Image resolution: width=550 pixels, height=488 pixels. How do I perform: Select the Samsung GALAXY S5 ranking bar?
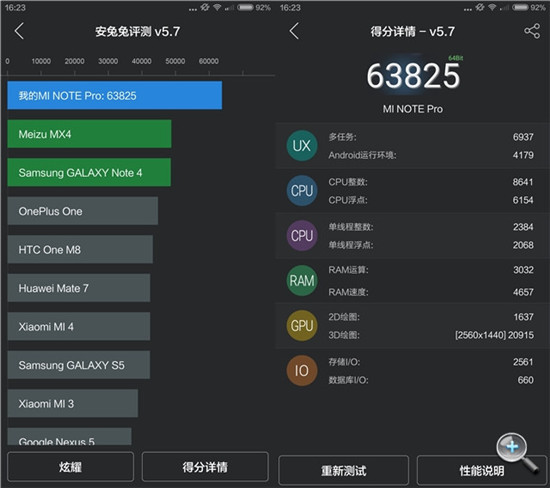79,365
